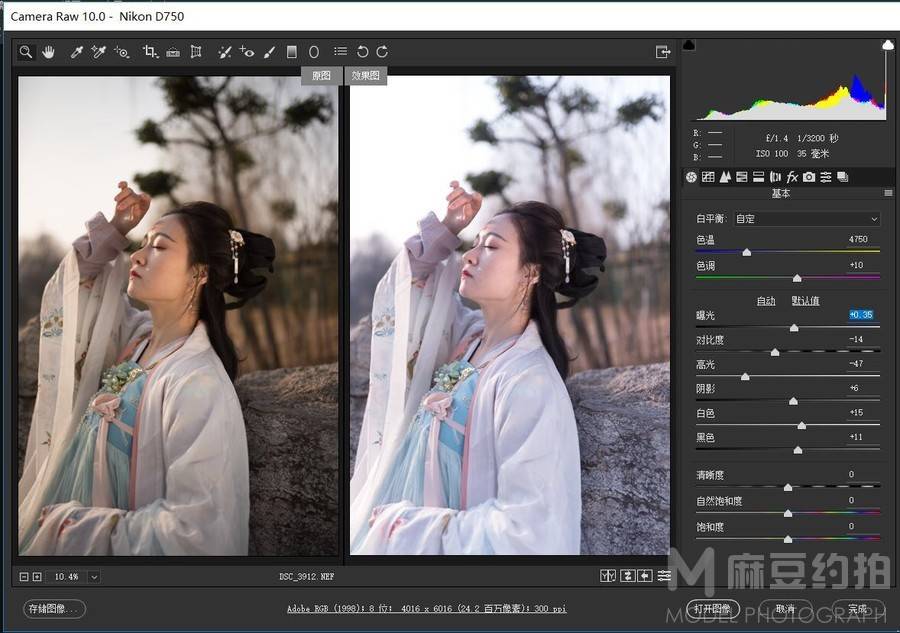
Task: Click the zoom in plus button
Action: [37, 576]
